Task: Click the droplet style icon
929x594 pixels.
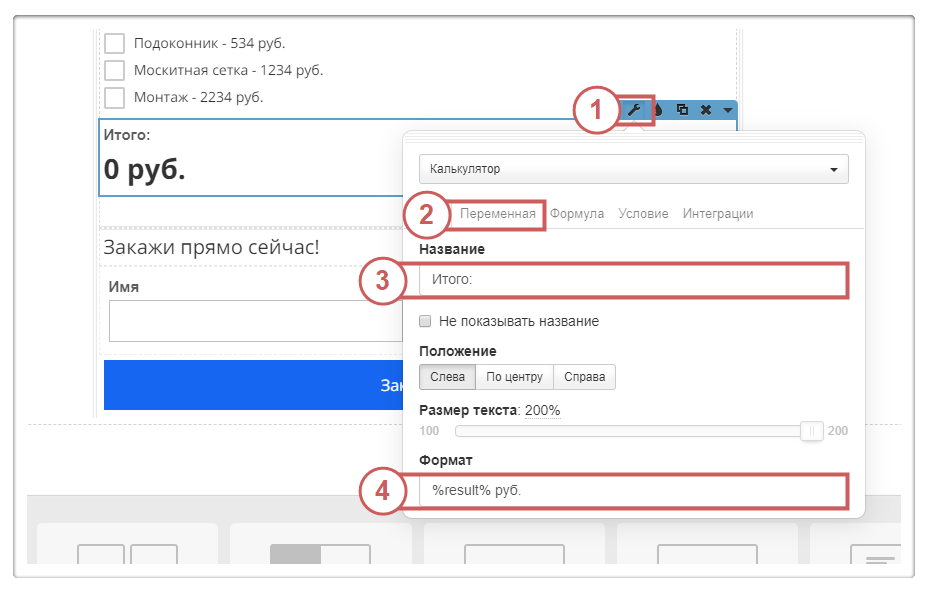Action: click(659, 109)
